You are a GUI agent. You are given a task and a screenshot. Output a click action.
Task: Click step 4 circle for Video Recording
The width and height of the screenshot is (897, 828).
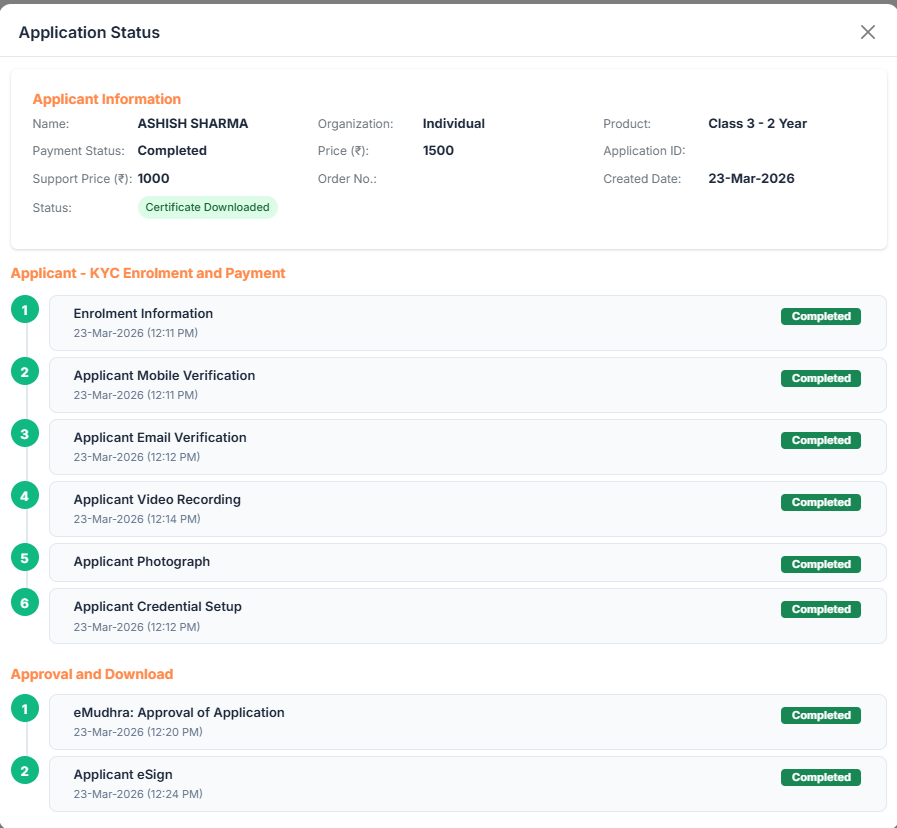(x=25, y=496)
